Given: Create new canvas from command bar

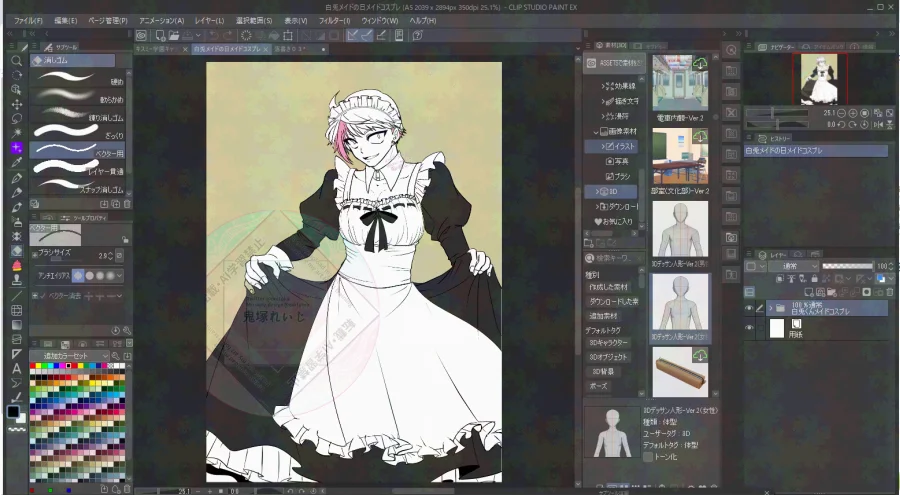Looking at the screenshot, I should pos(161,36).
